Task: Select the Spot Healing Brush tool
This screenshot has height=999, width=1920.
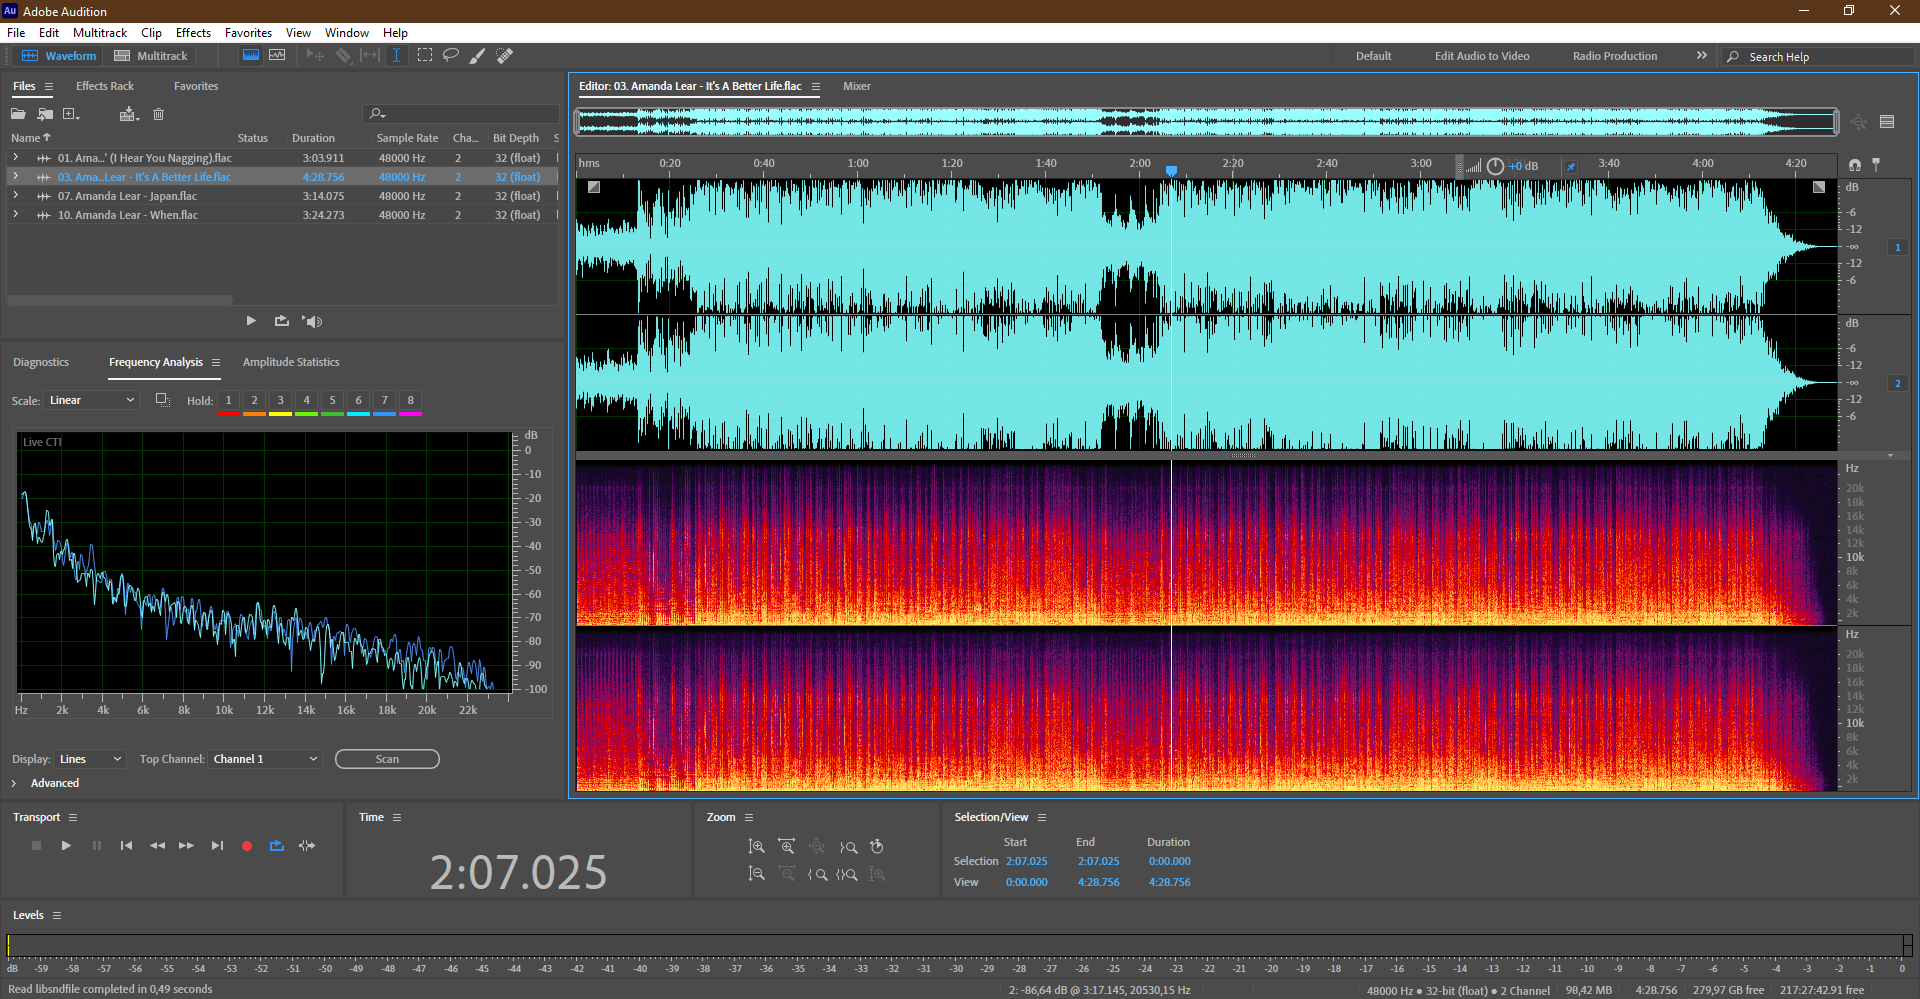Action: [505, 56]
